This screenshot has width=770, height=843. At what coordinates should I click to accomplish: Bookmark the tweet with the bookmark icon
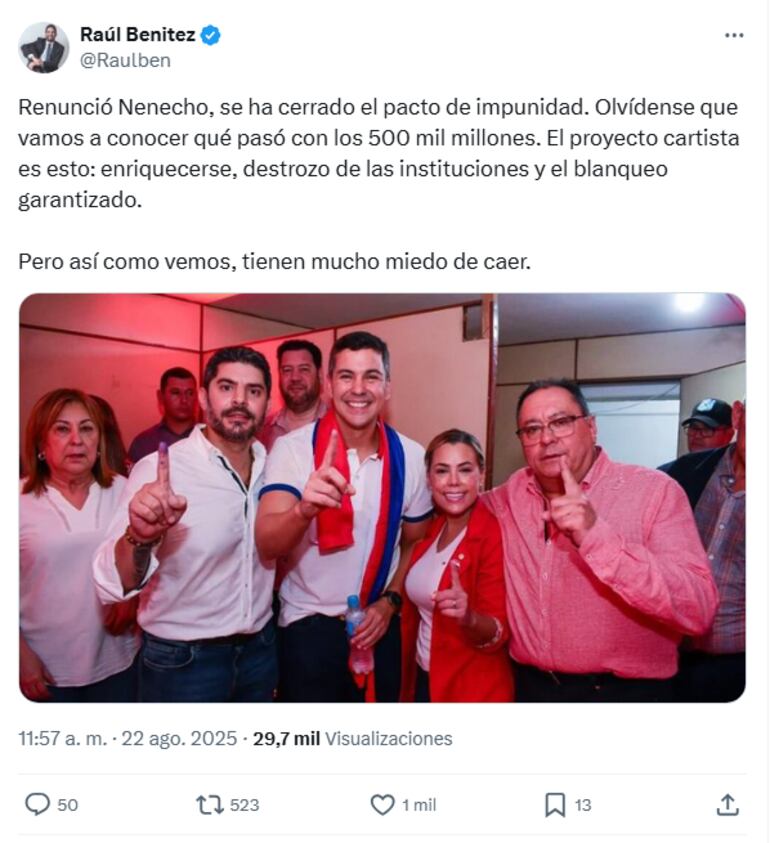[x=555, y=805]
